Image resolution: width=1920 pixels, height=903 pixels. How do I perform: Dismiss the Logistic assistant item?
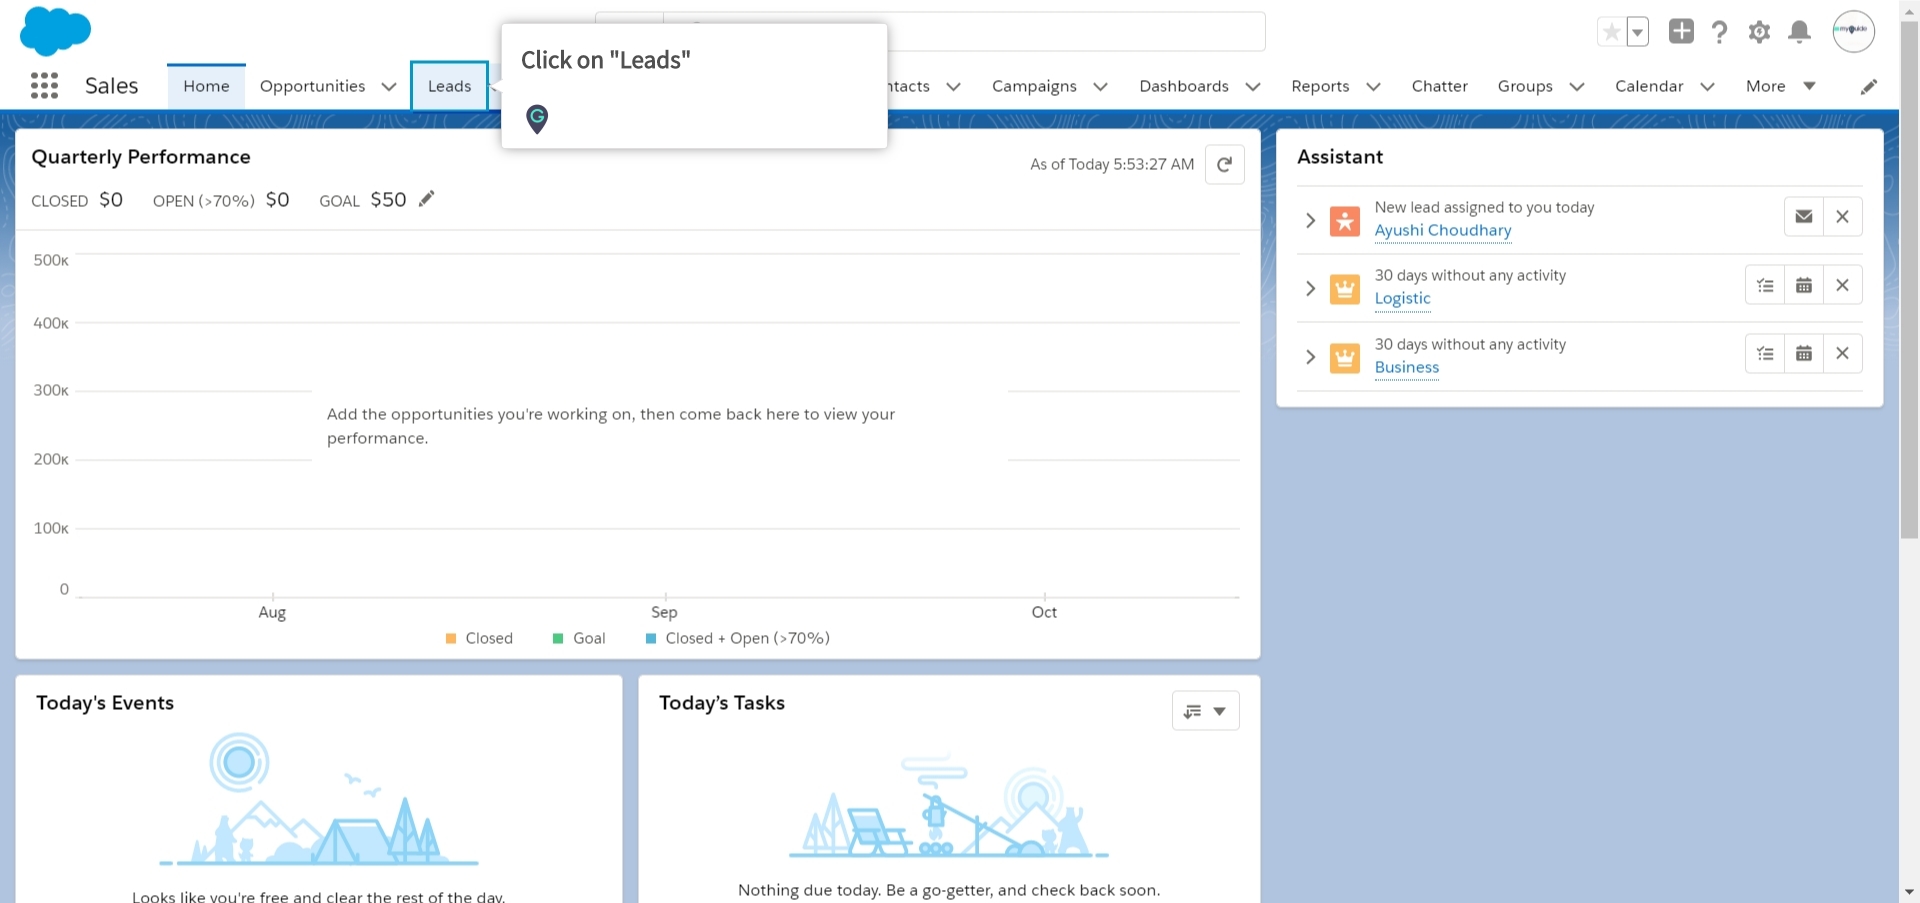click(1842, 285)
